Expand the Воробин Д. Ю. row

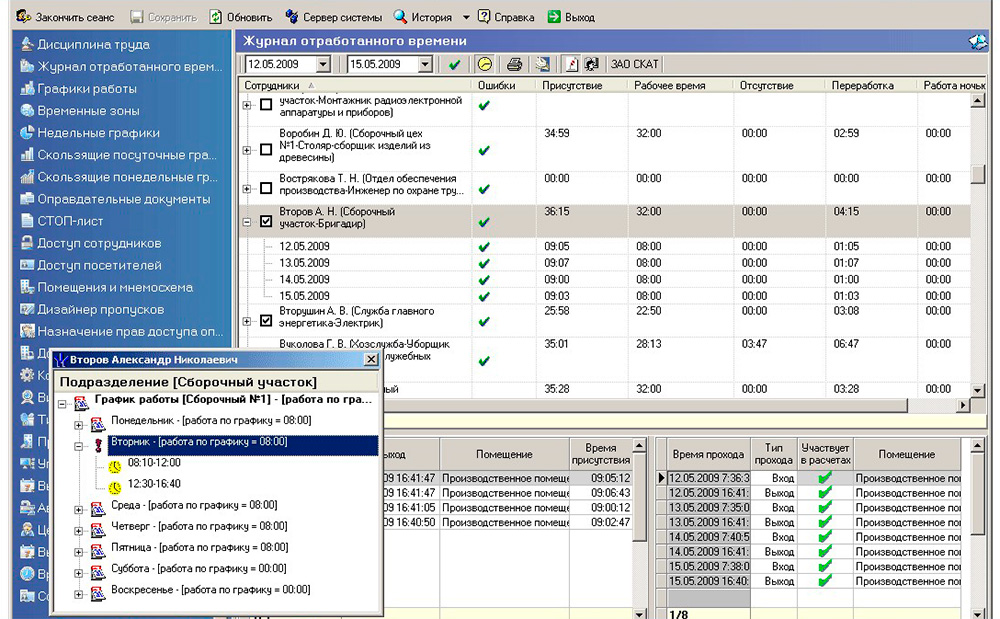(x=247, y=150)
